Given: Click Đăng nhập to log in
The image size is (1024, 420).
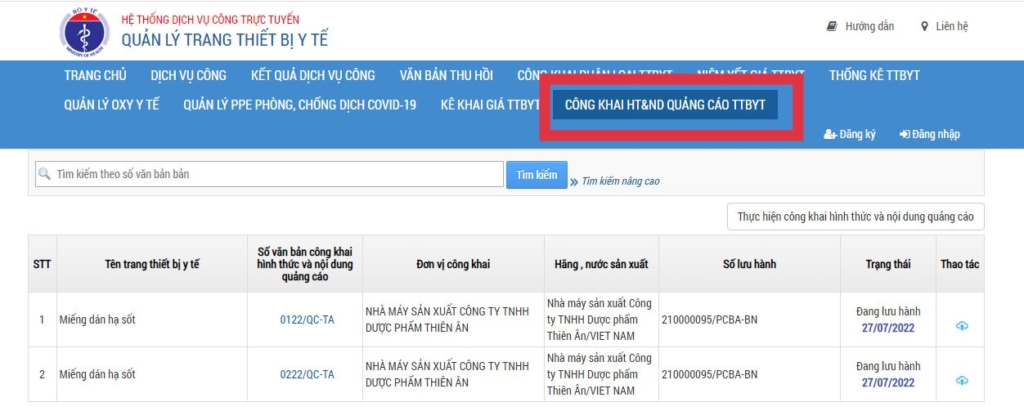Looking at the screenshot, I should point(929,134).
